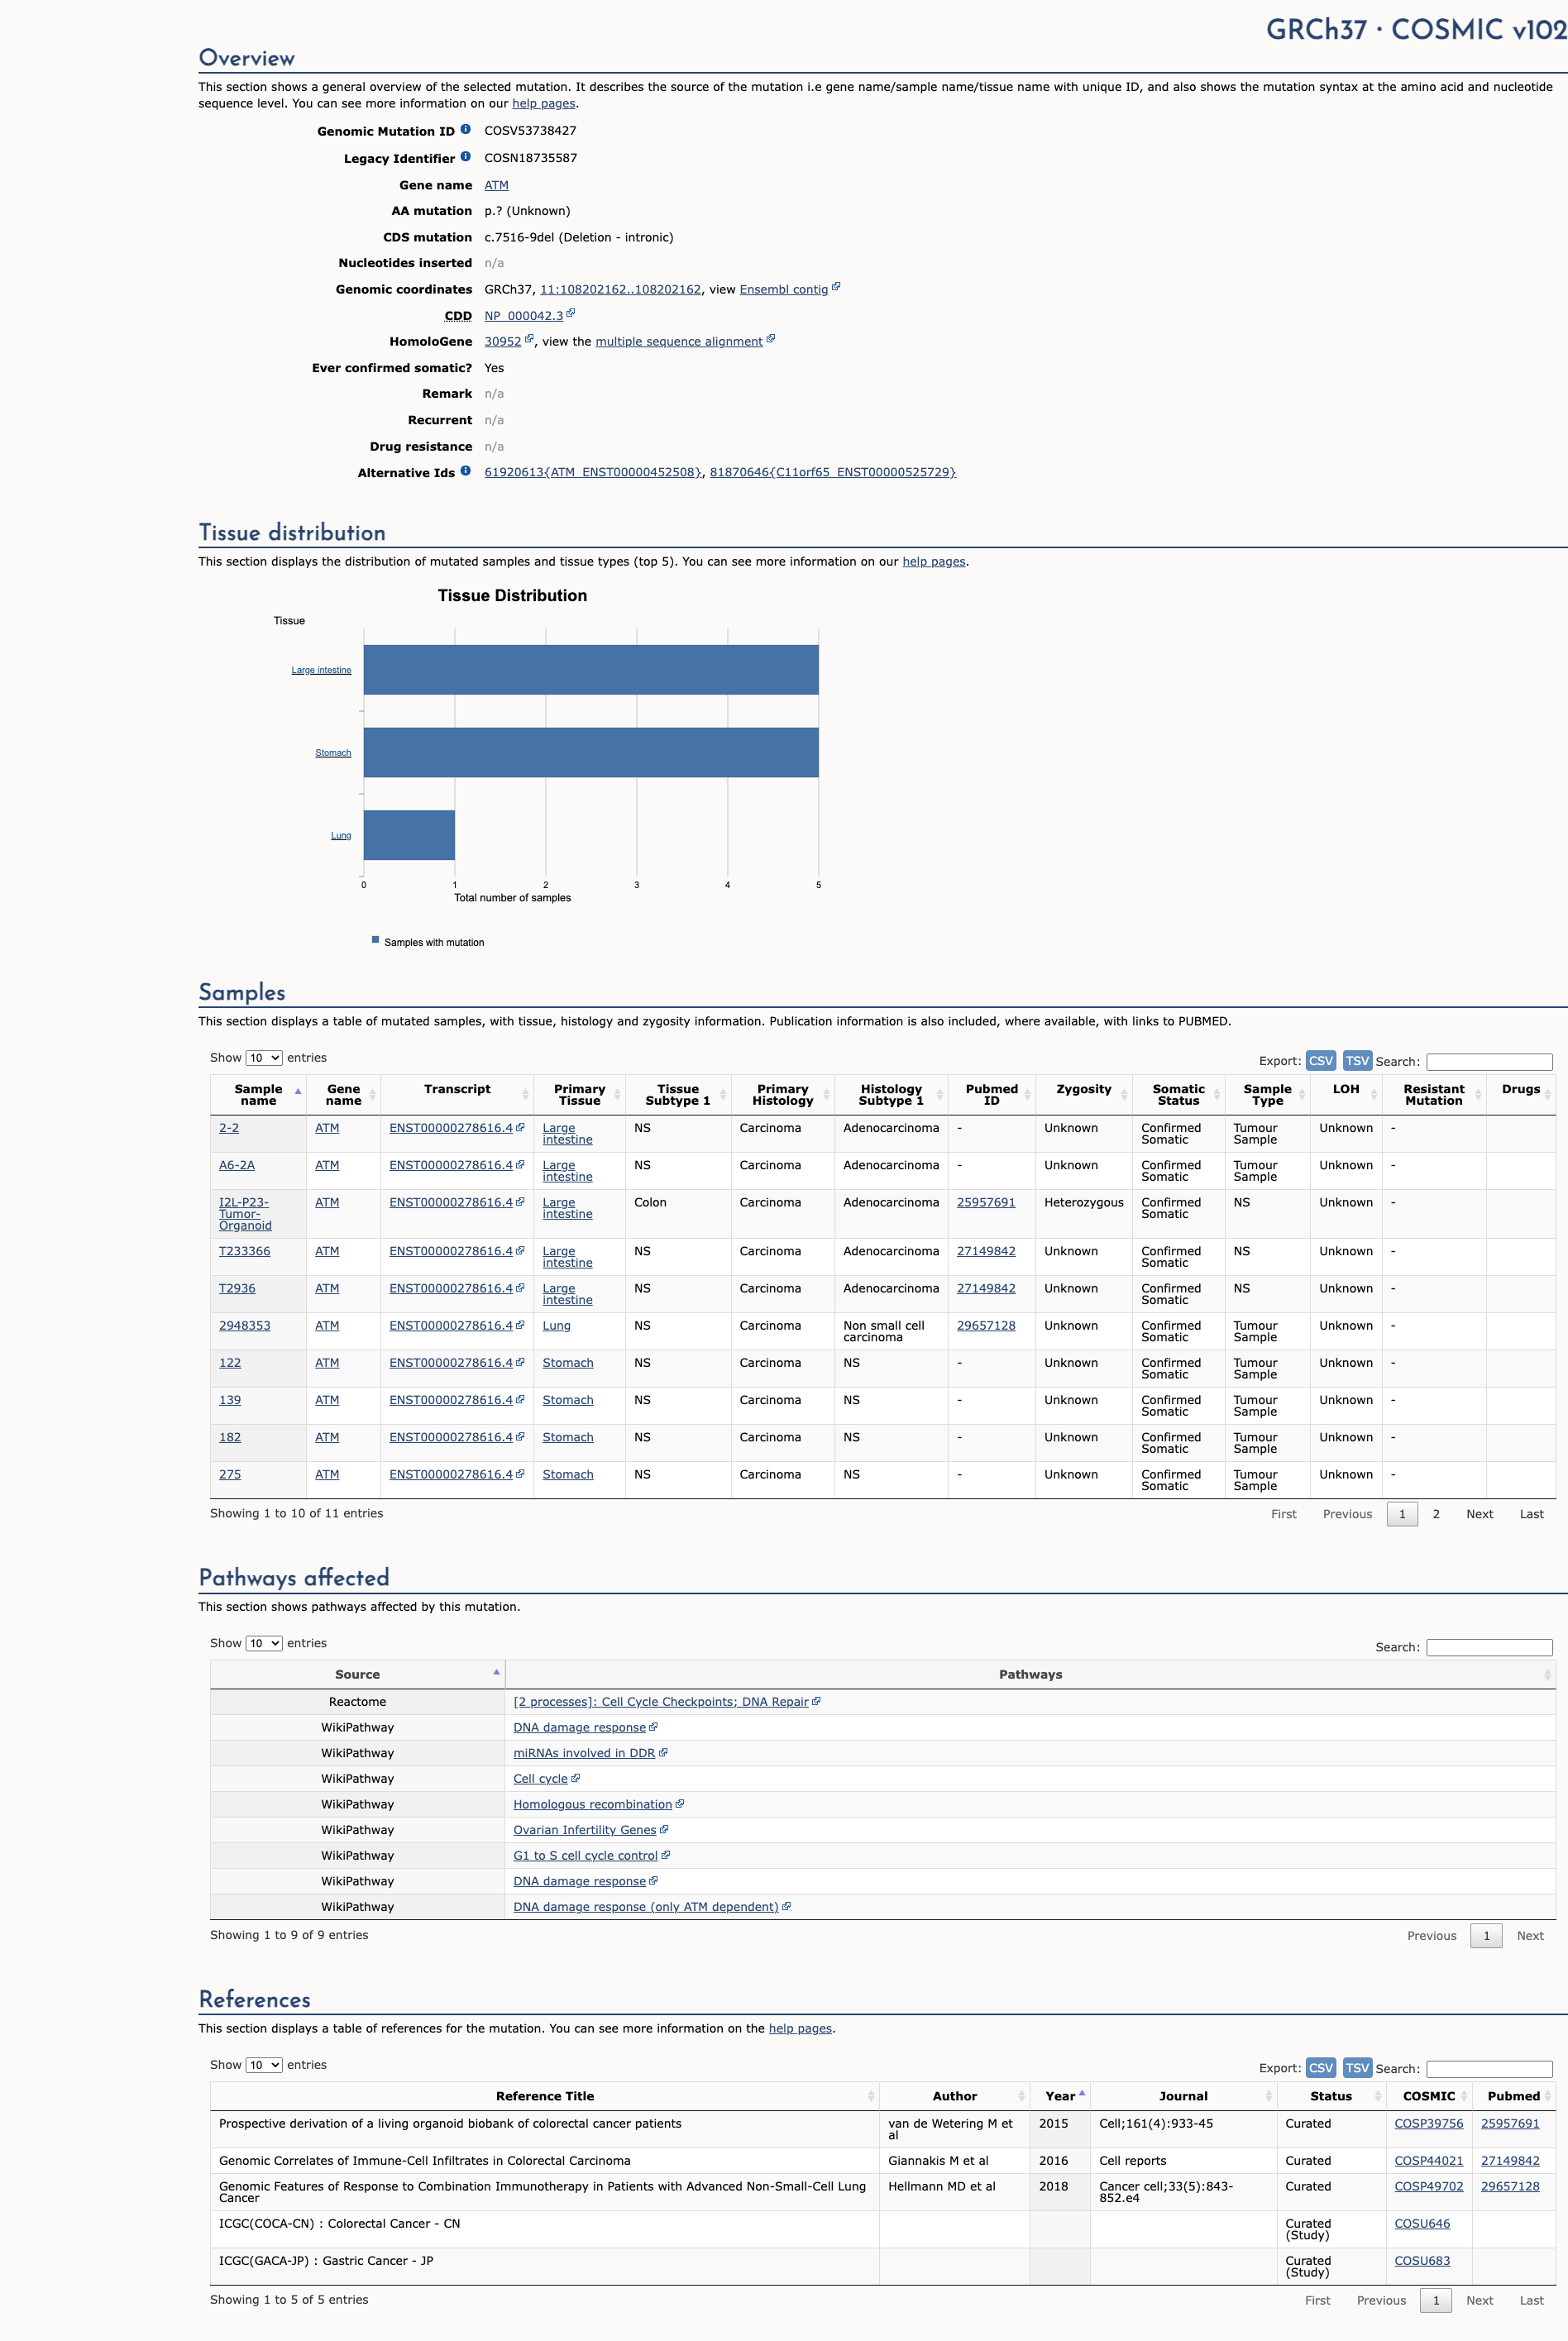Click sort arrow on pathways Source column
Viewport: 1568px width, 2341px height.
[x=496, y=1672]
